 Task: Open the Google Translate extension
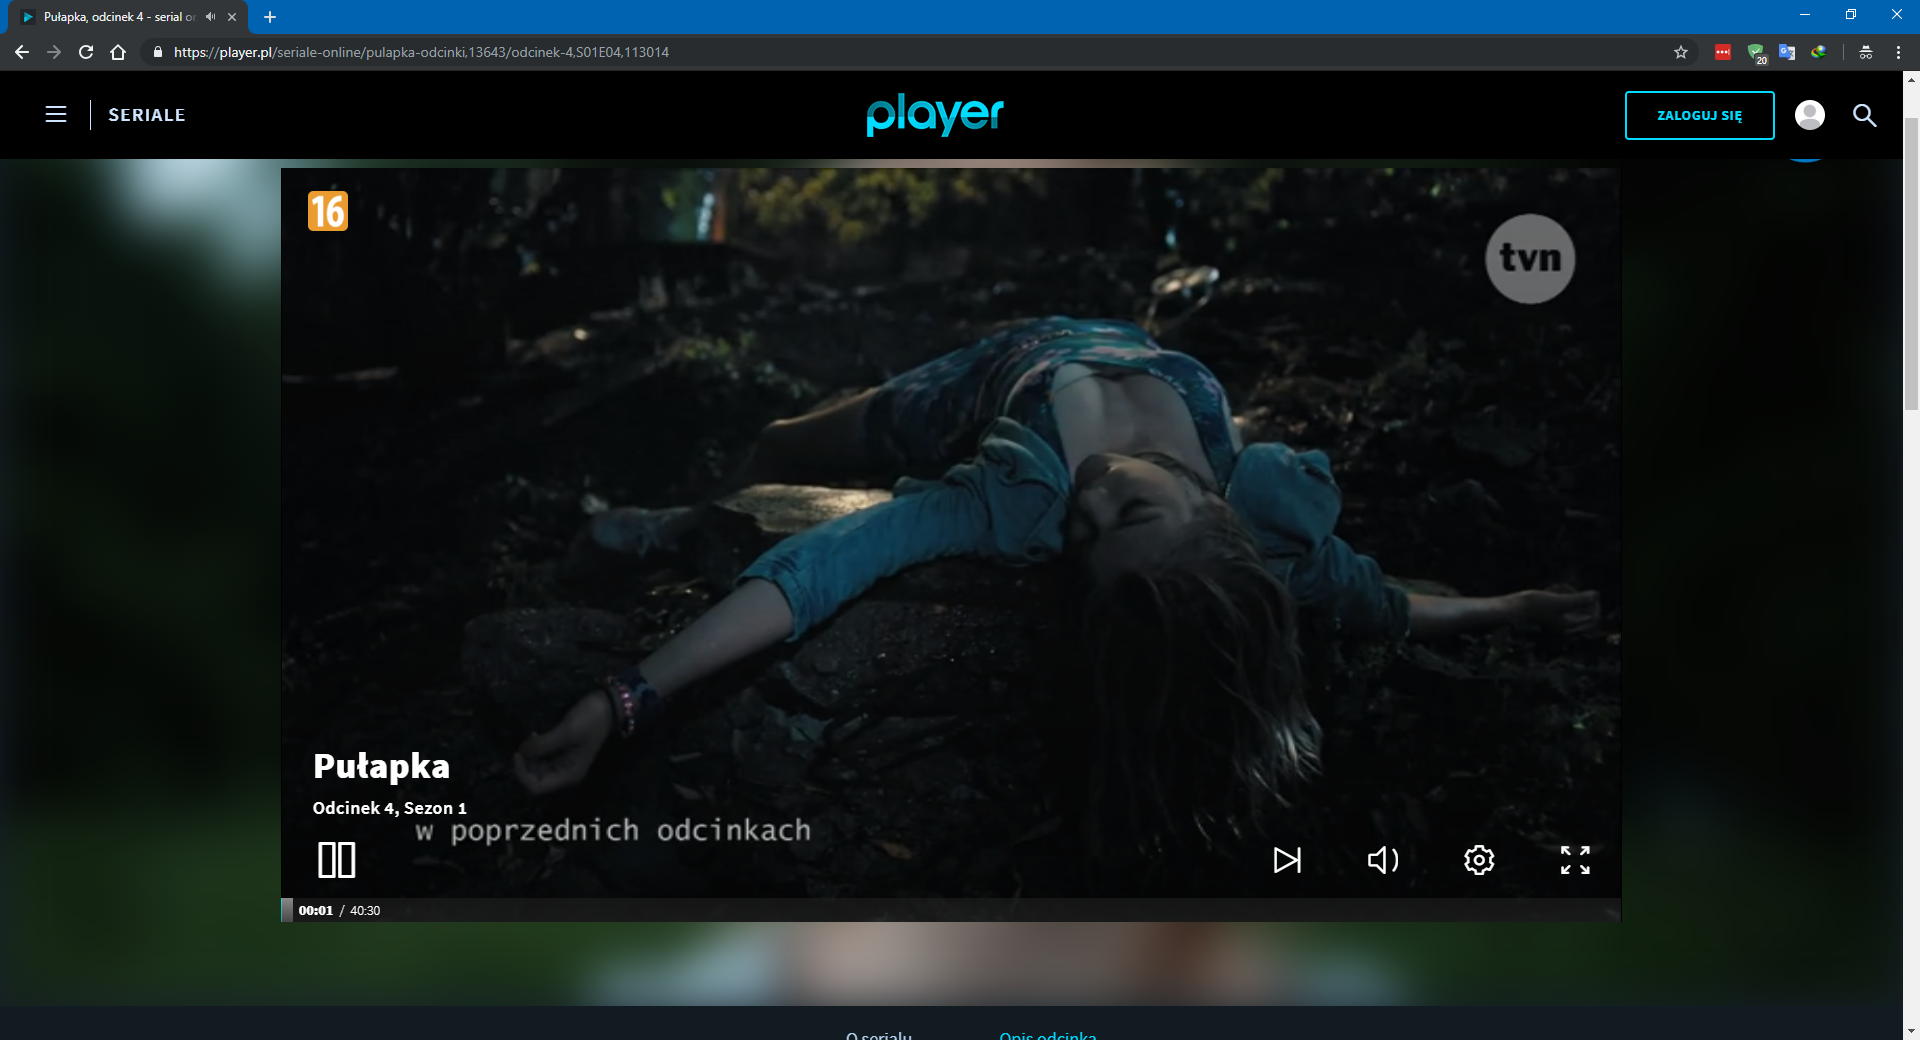(1787, 52)
